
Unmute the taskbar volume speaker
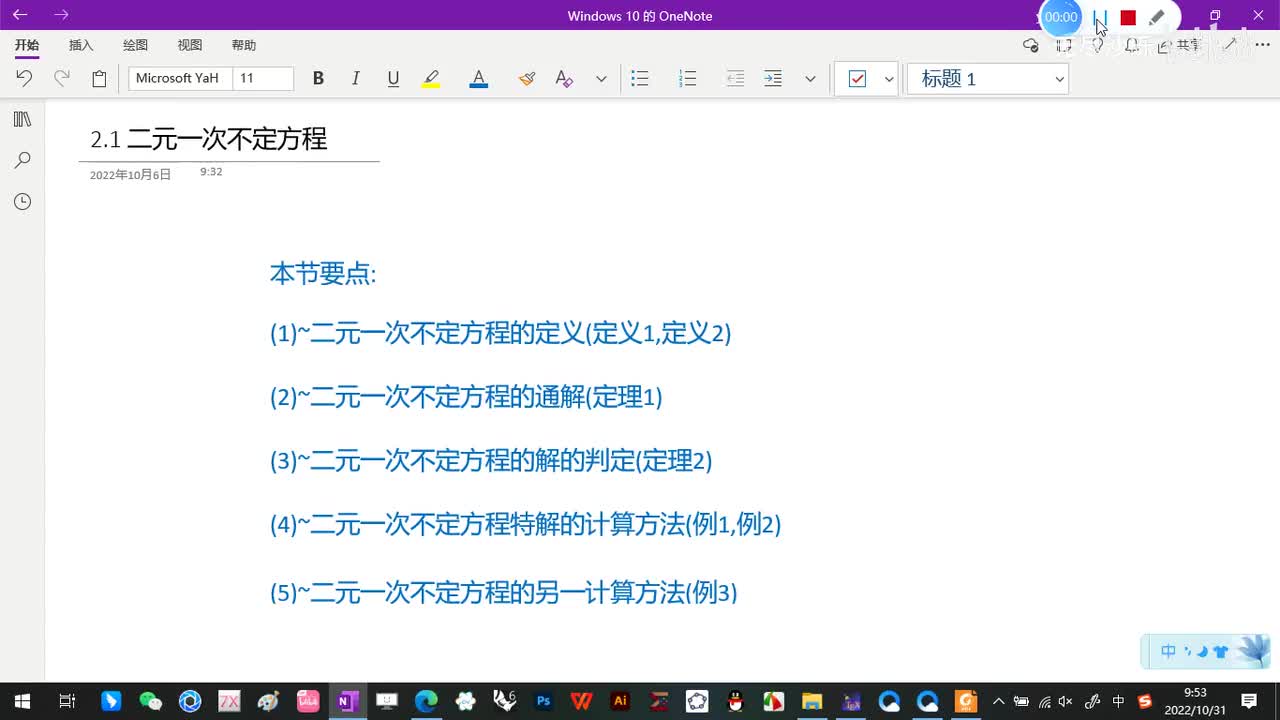point(1065,701)
